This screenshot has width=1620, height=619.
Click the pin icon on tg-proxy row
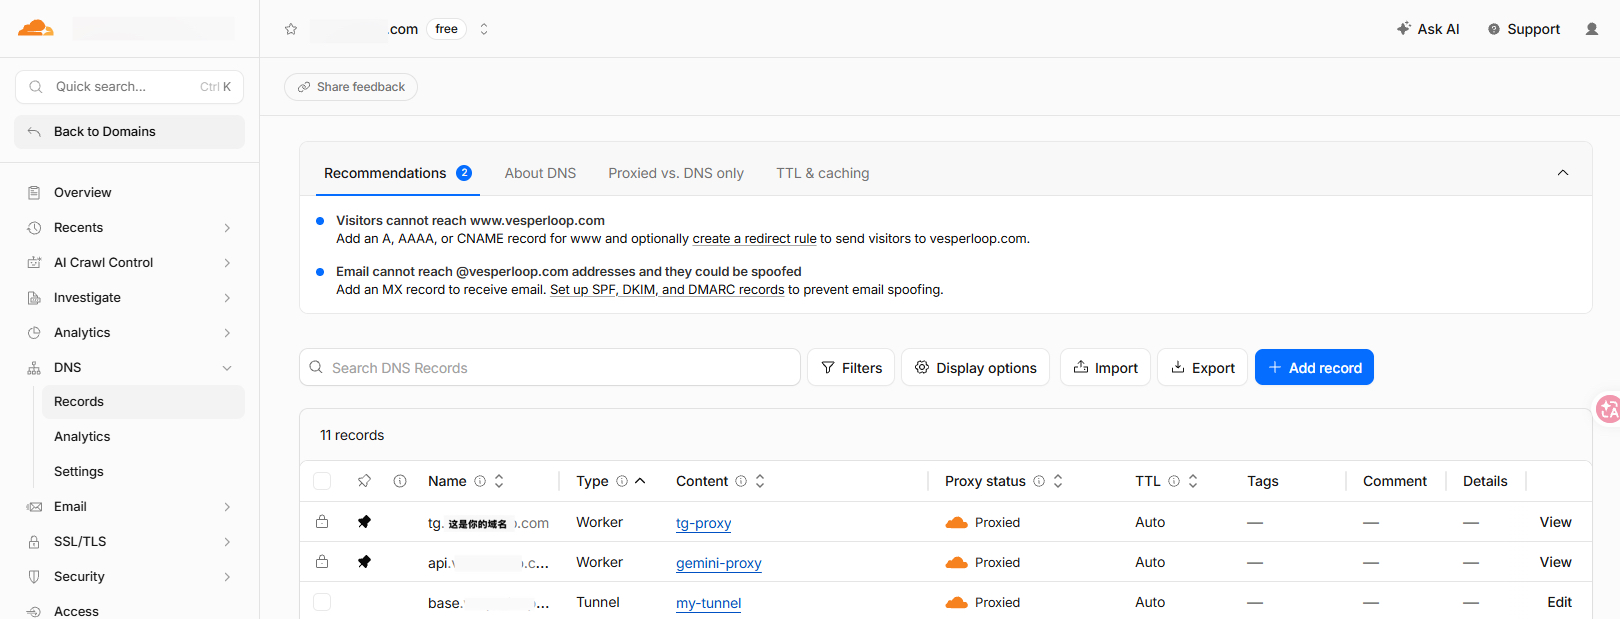[364, 522]
